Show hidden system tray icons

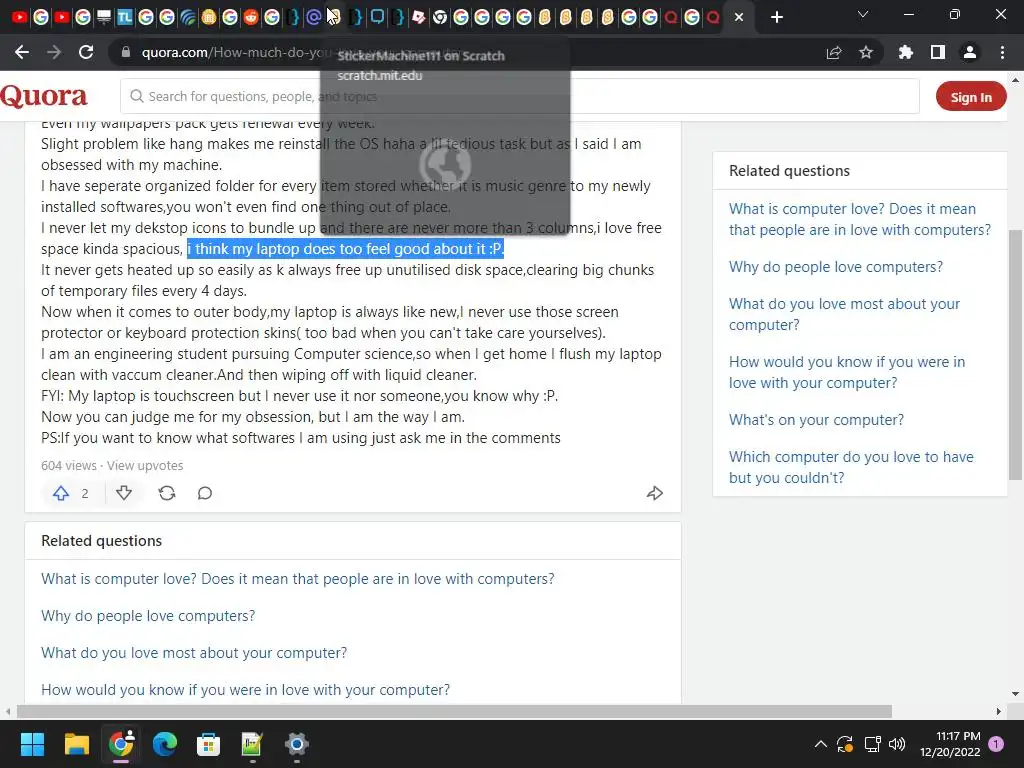click(x=821, y=744)
